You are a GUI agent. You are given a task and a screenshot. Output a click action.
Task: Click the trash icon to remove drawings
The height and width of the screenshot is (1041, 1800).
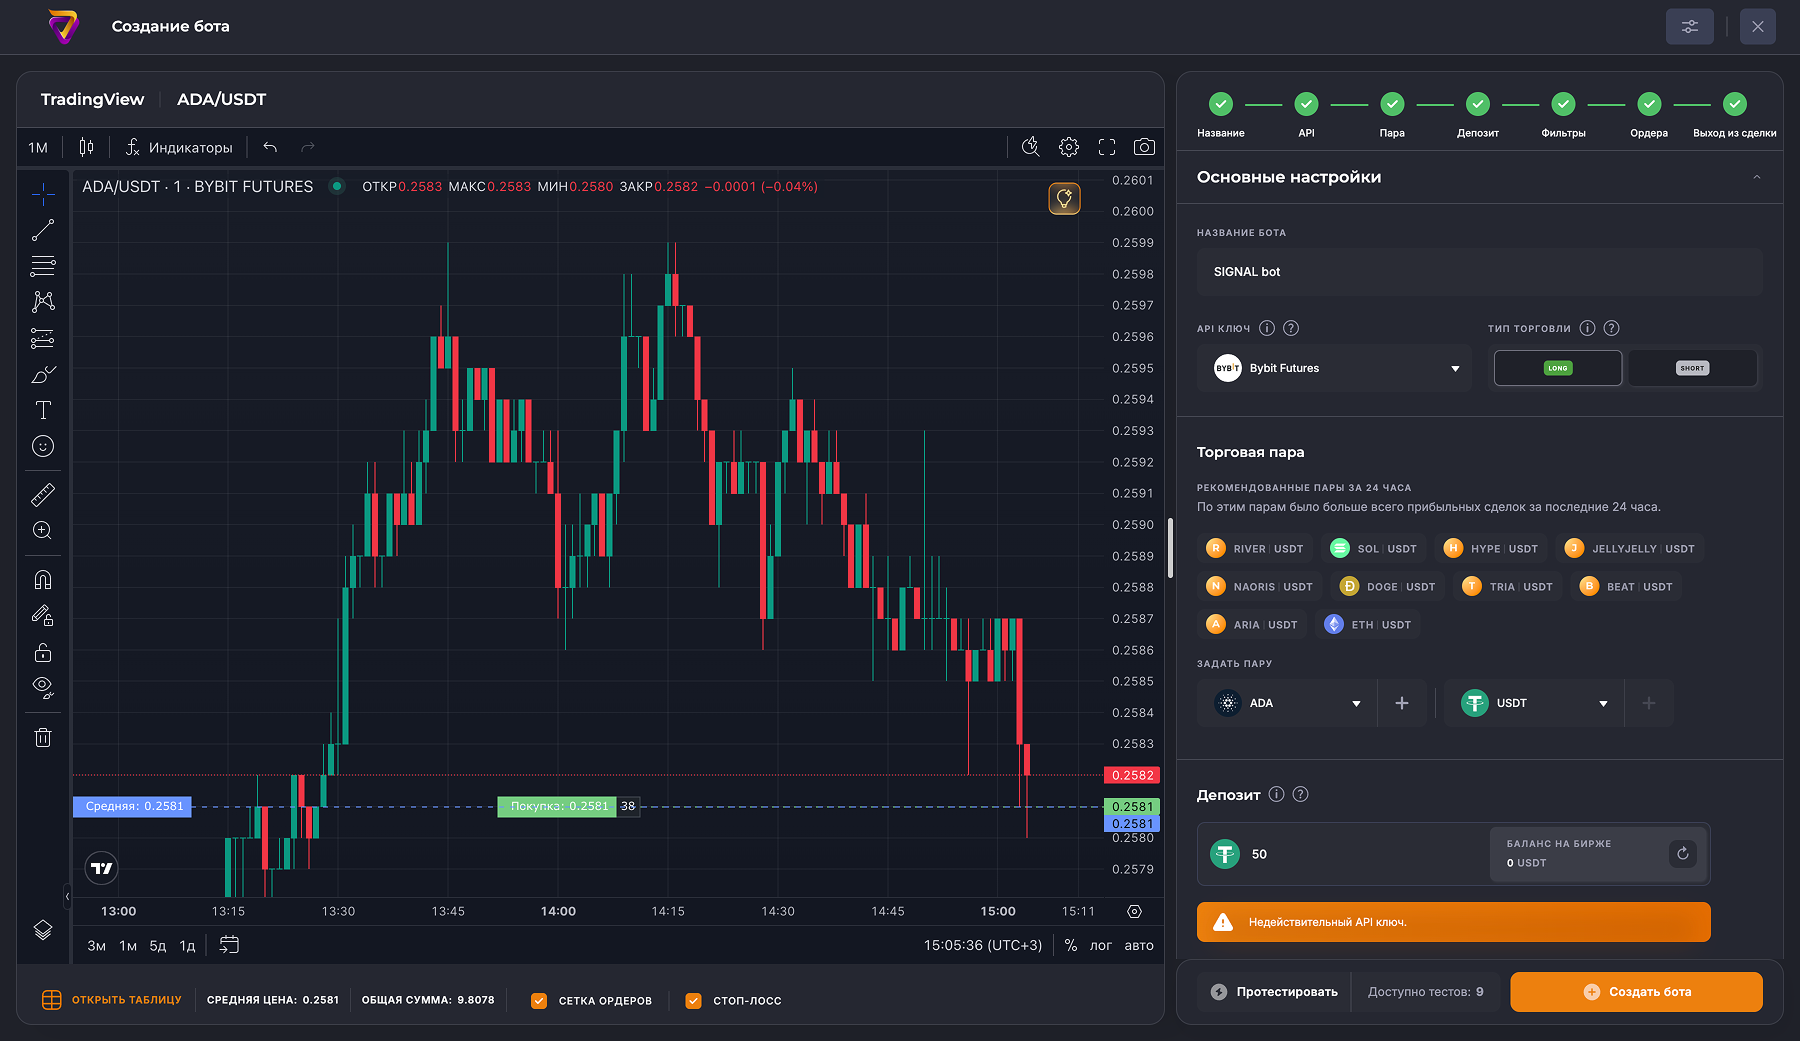tap(43, 738)
